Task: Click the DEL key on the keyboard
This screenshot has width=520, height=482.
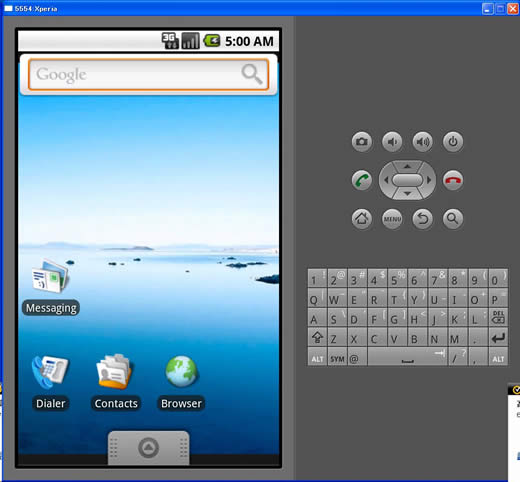Action: pos(498,317)
